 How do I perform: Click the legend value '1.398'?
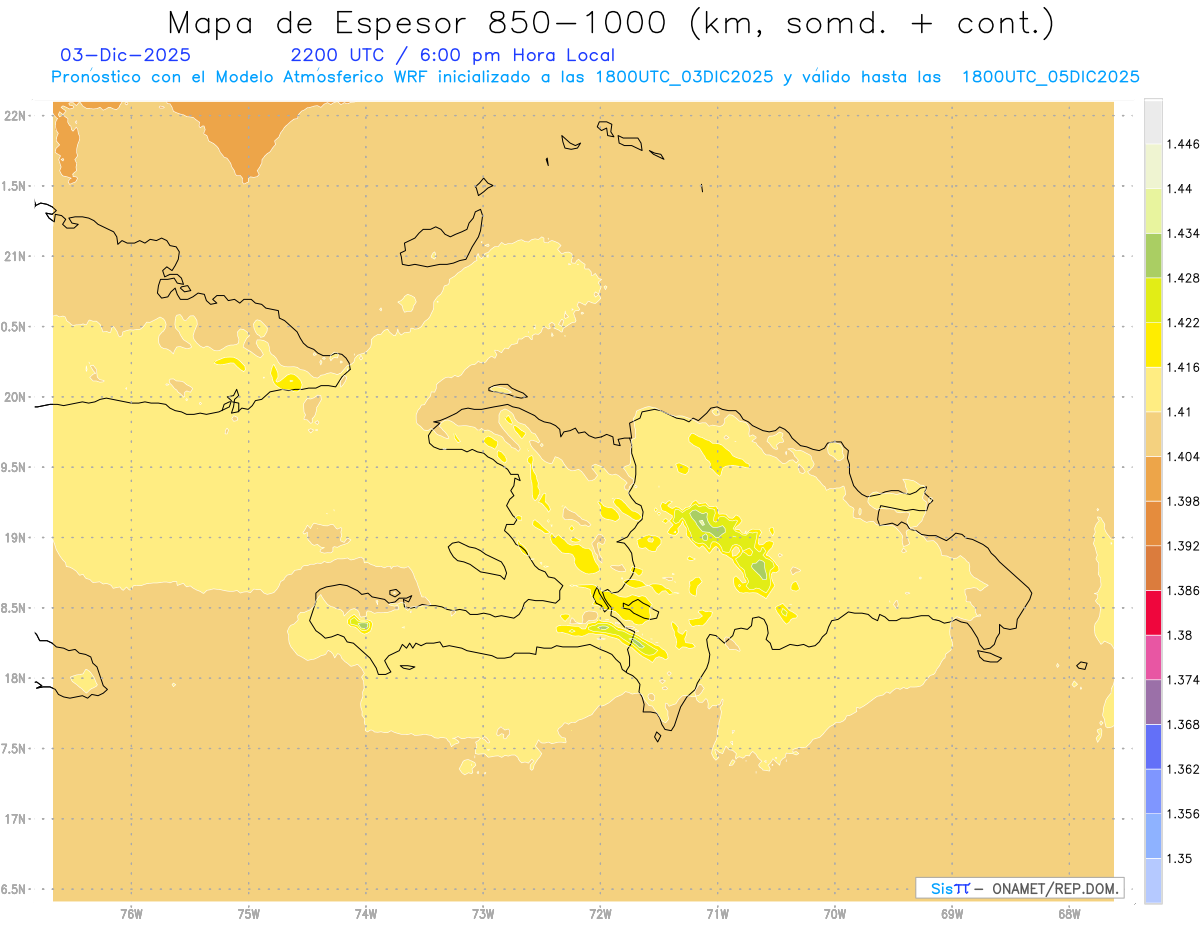click(1184, 501)
